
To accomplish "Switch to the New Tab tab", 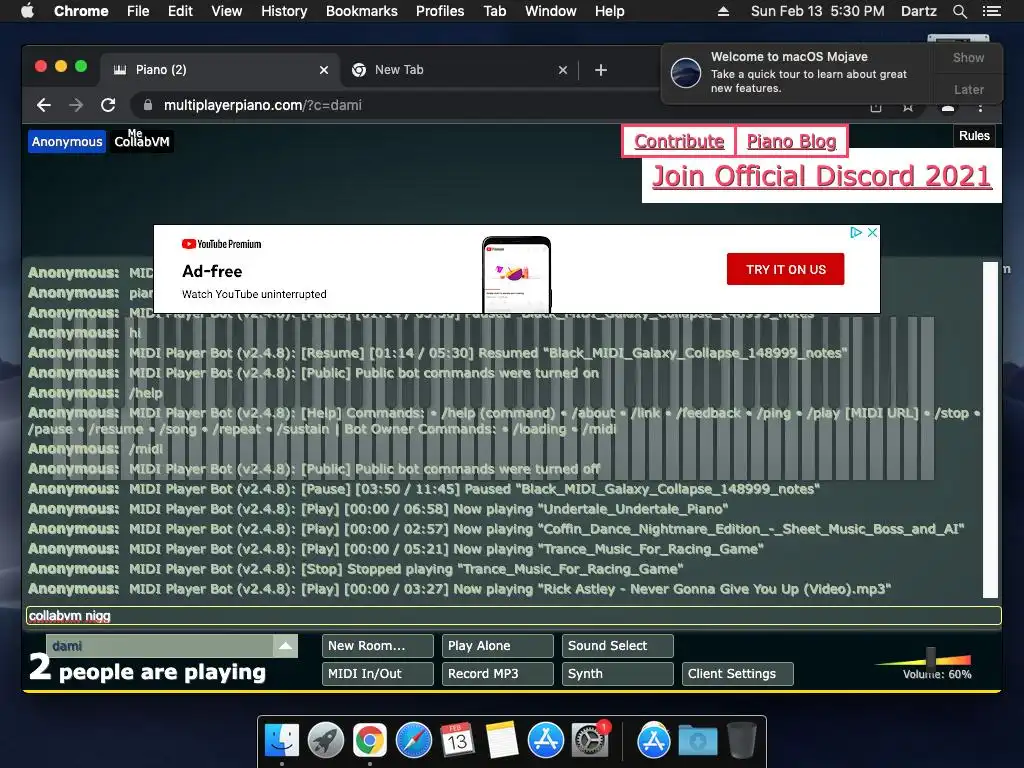I will pos(457,70).
